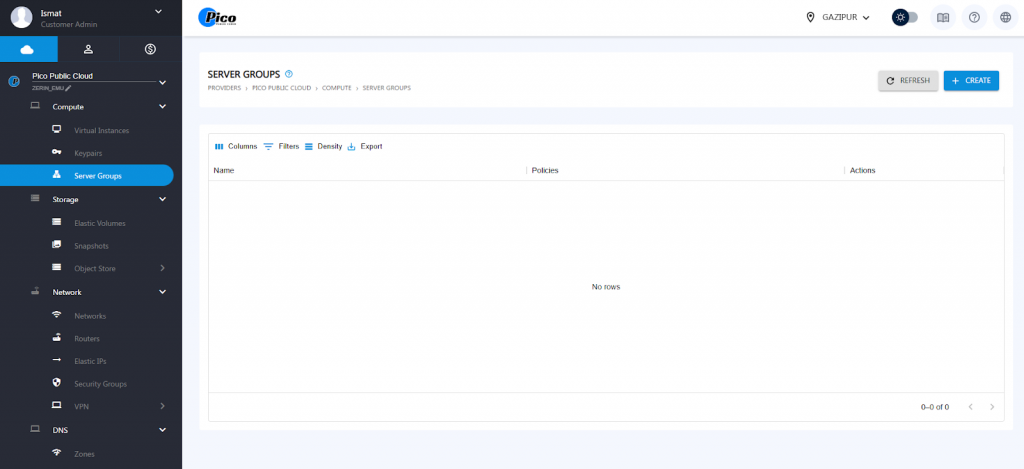This screenshot has width=1024, height=469.
Task: Open the GAZIPUR region dropdown
Action: tap(838, 17)
